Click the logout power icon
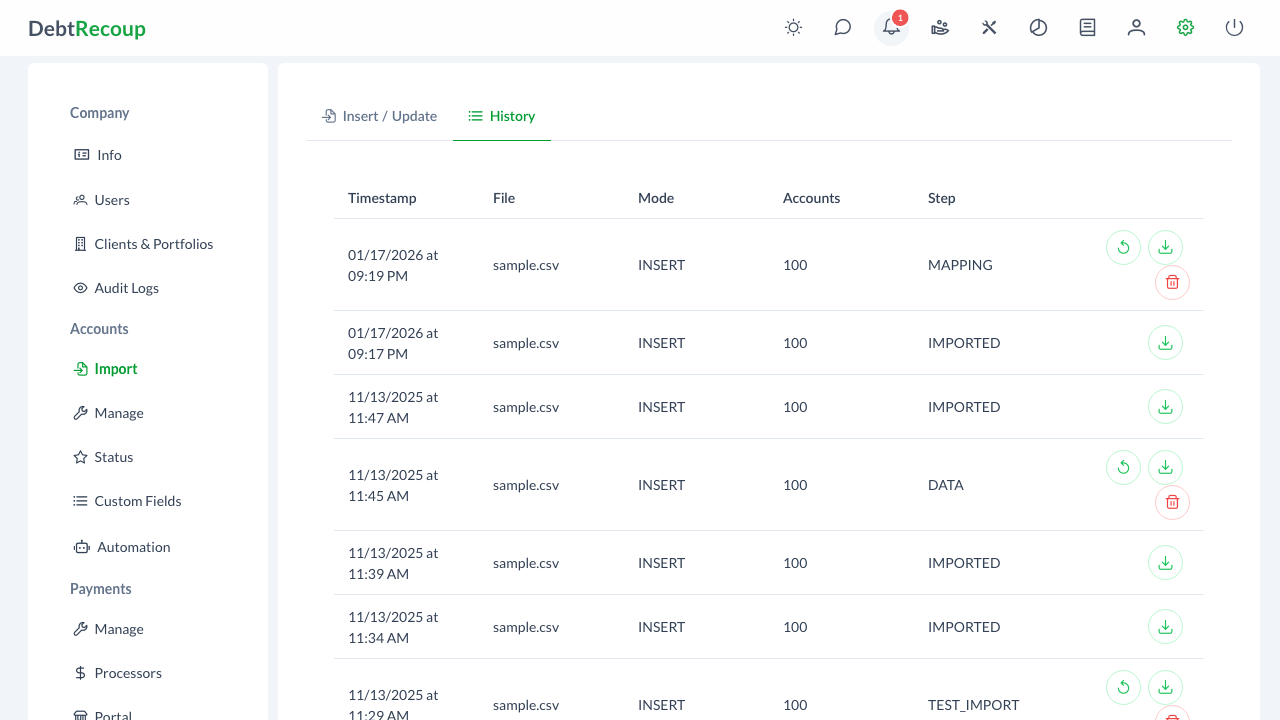Screen dimensions: 1280x720 tap(1234, 28)
